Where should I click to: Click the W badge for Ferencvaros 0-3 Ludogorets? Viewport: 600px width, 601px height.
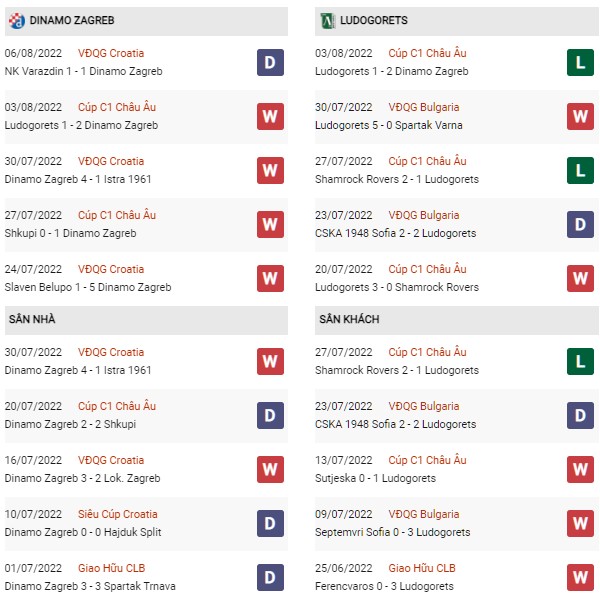[580, 578]
